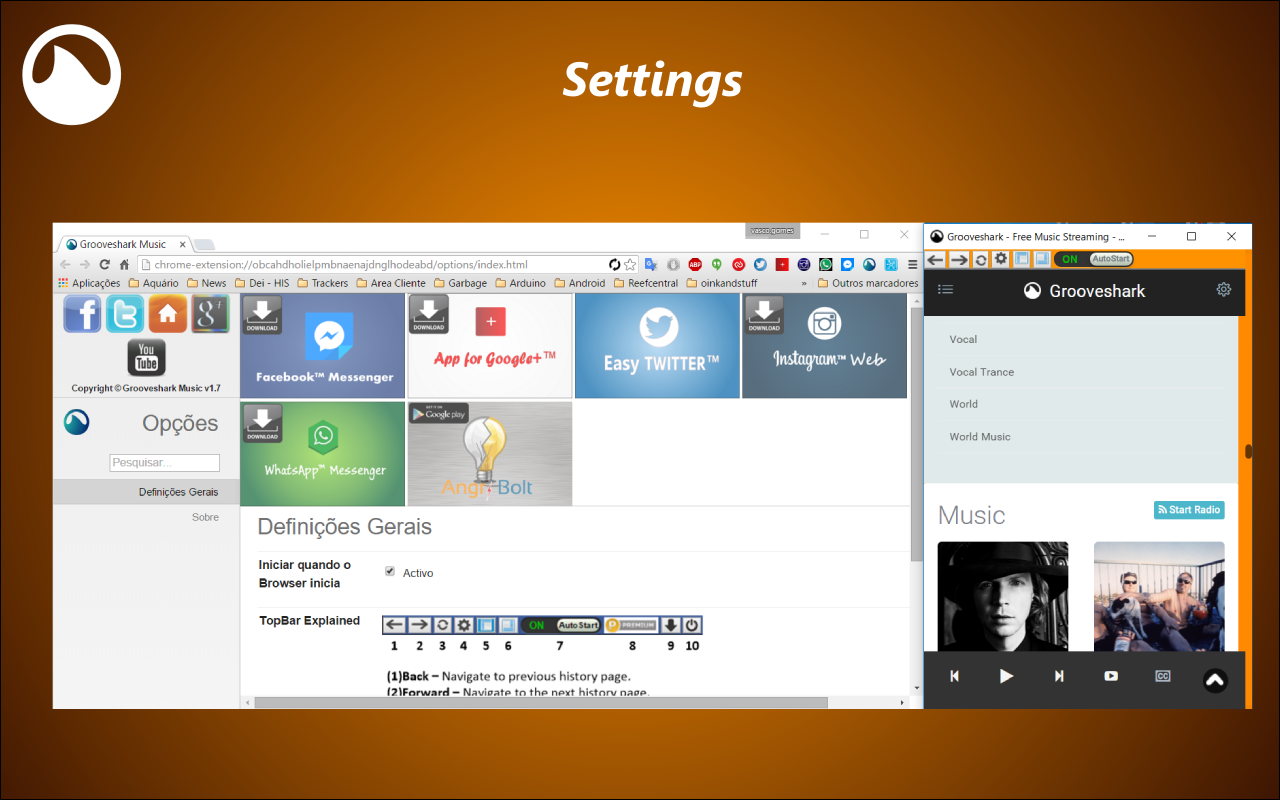Screen dimensions: 1280x800
Task: Open the Easy TWITTER tile
Action: click(658, 346)
